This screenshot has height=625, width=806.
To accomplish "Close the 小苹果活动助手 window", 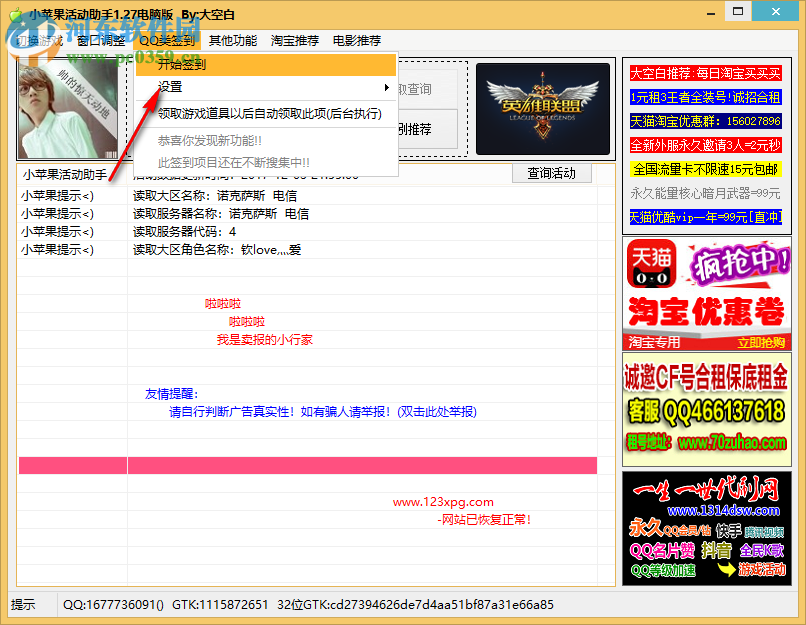I will tap(776, 11).
